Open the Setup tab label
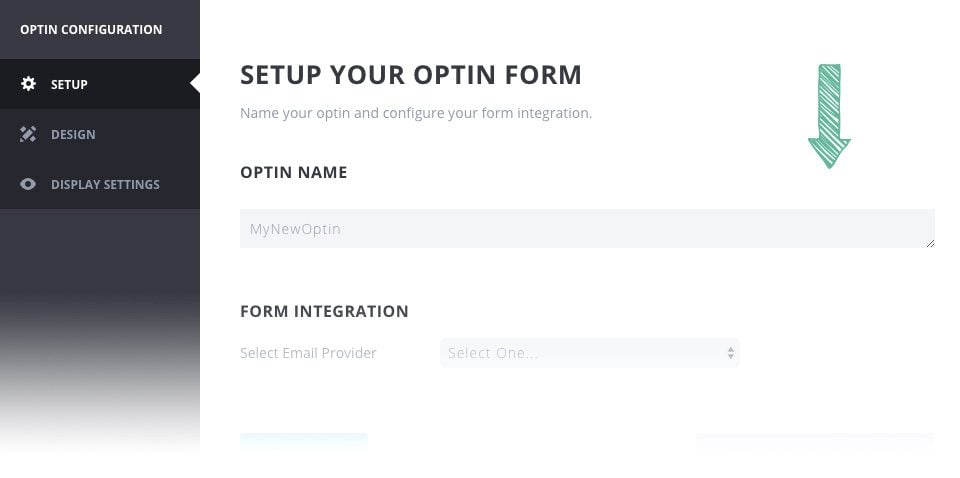This screenshot has height=478, width=960. (x=69, y=84)
